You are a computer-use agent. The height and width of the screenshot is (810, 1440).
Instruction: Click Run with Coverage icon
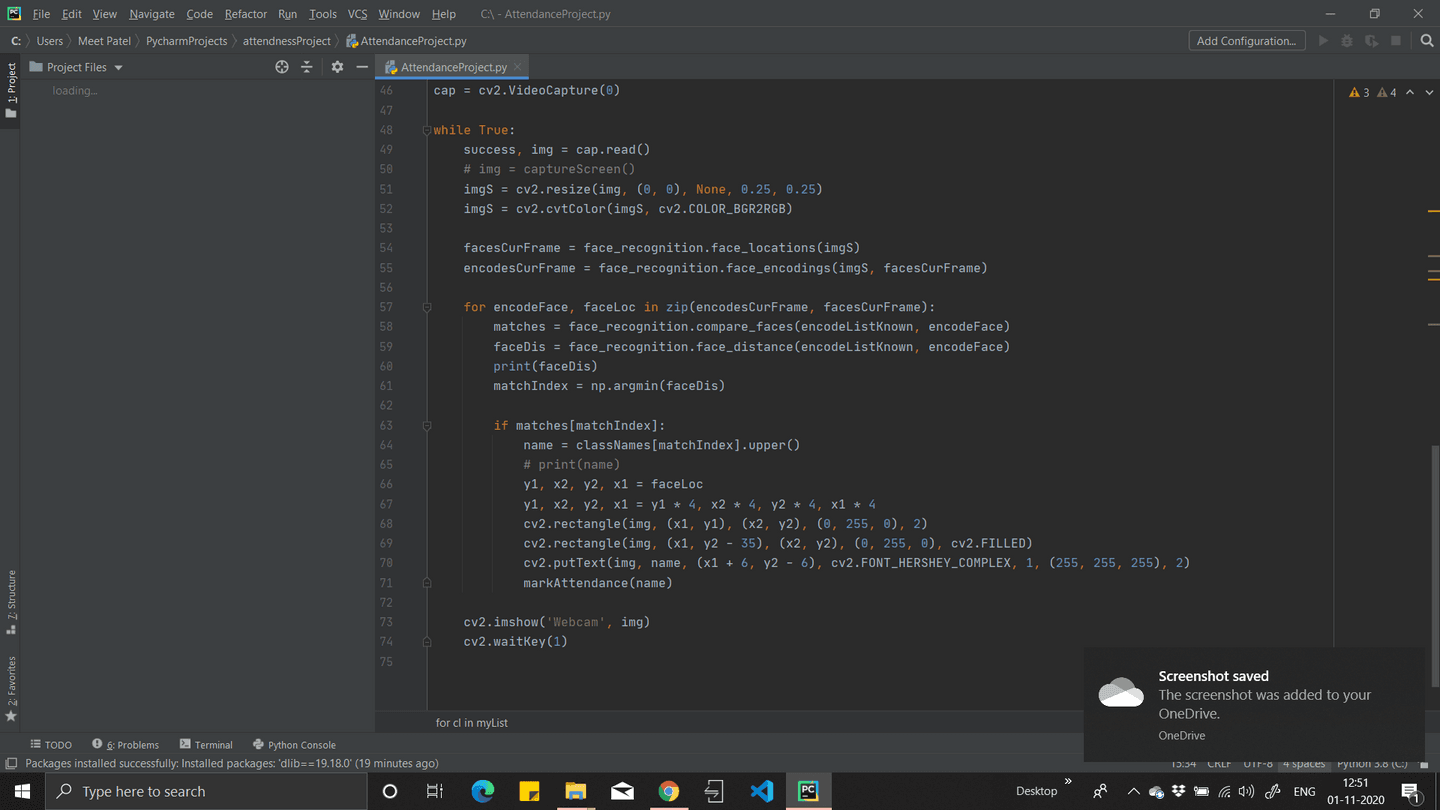click(1371, 41)
